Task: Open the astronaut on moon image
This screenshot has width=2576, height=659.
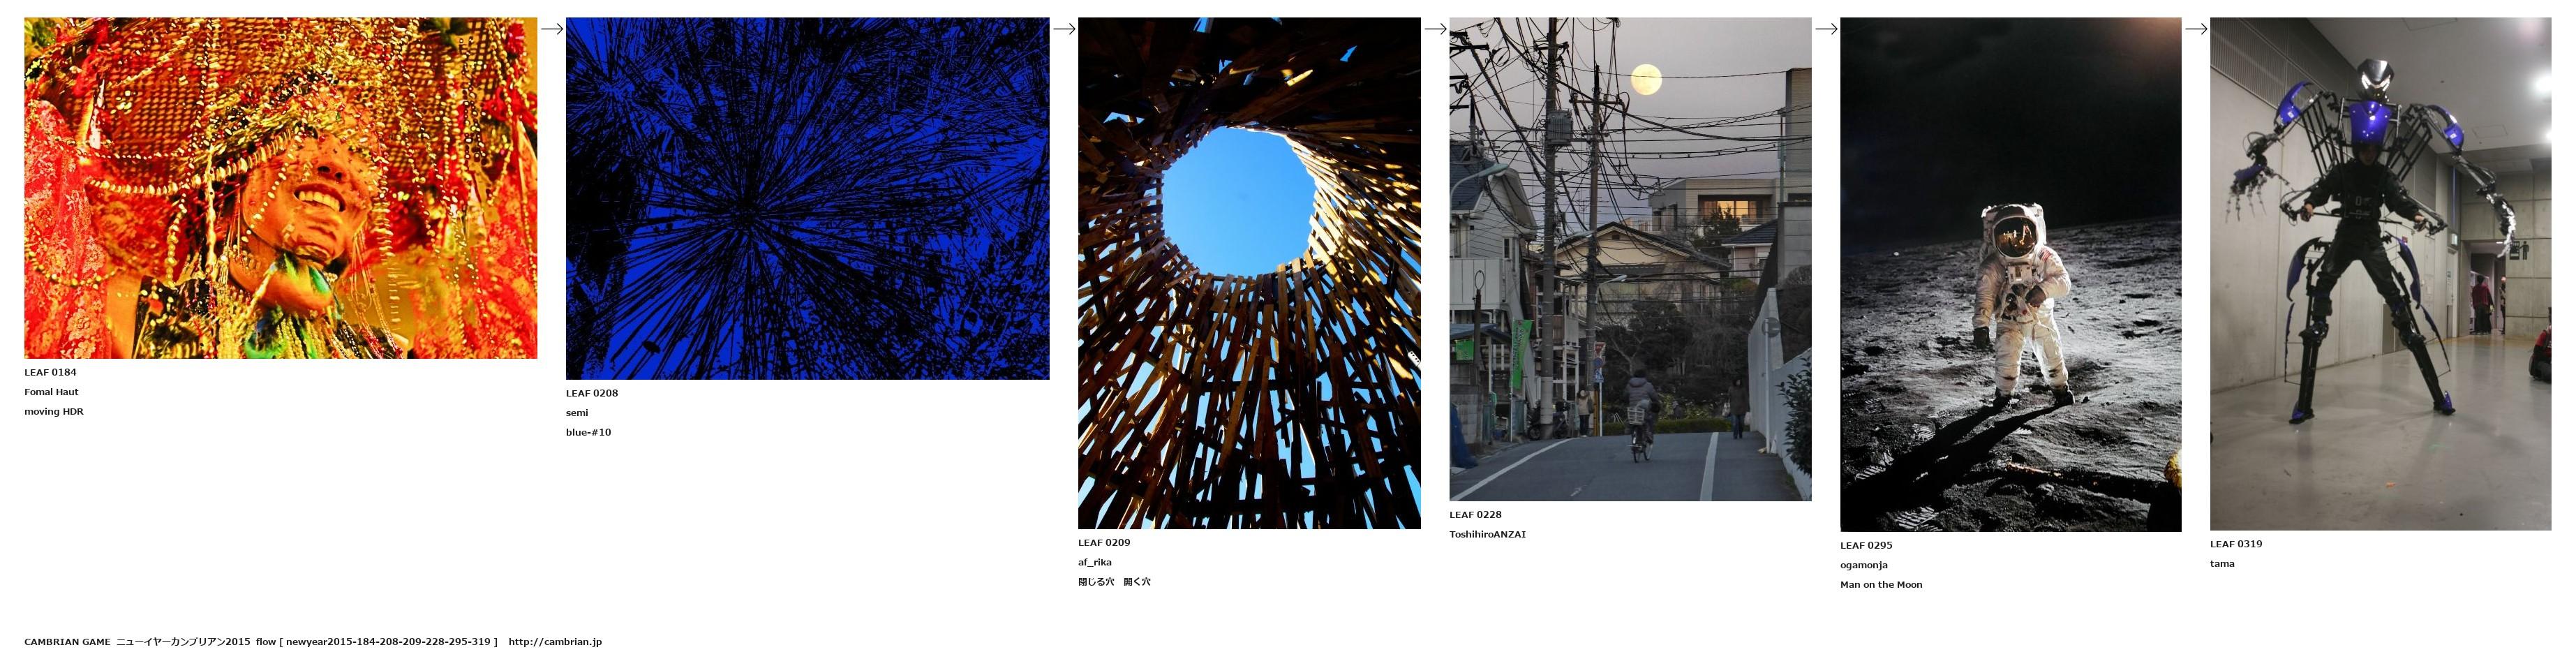Action: [x=2011, y=274]
